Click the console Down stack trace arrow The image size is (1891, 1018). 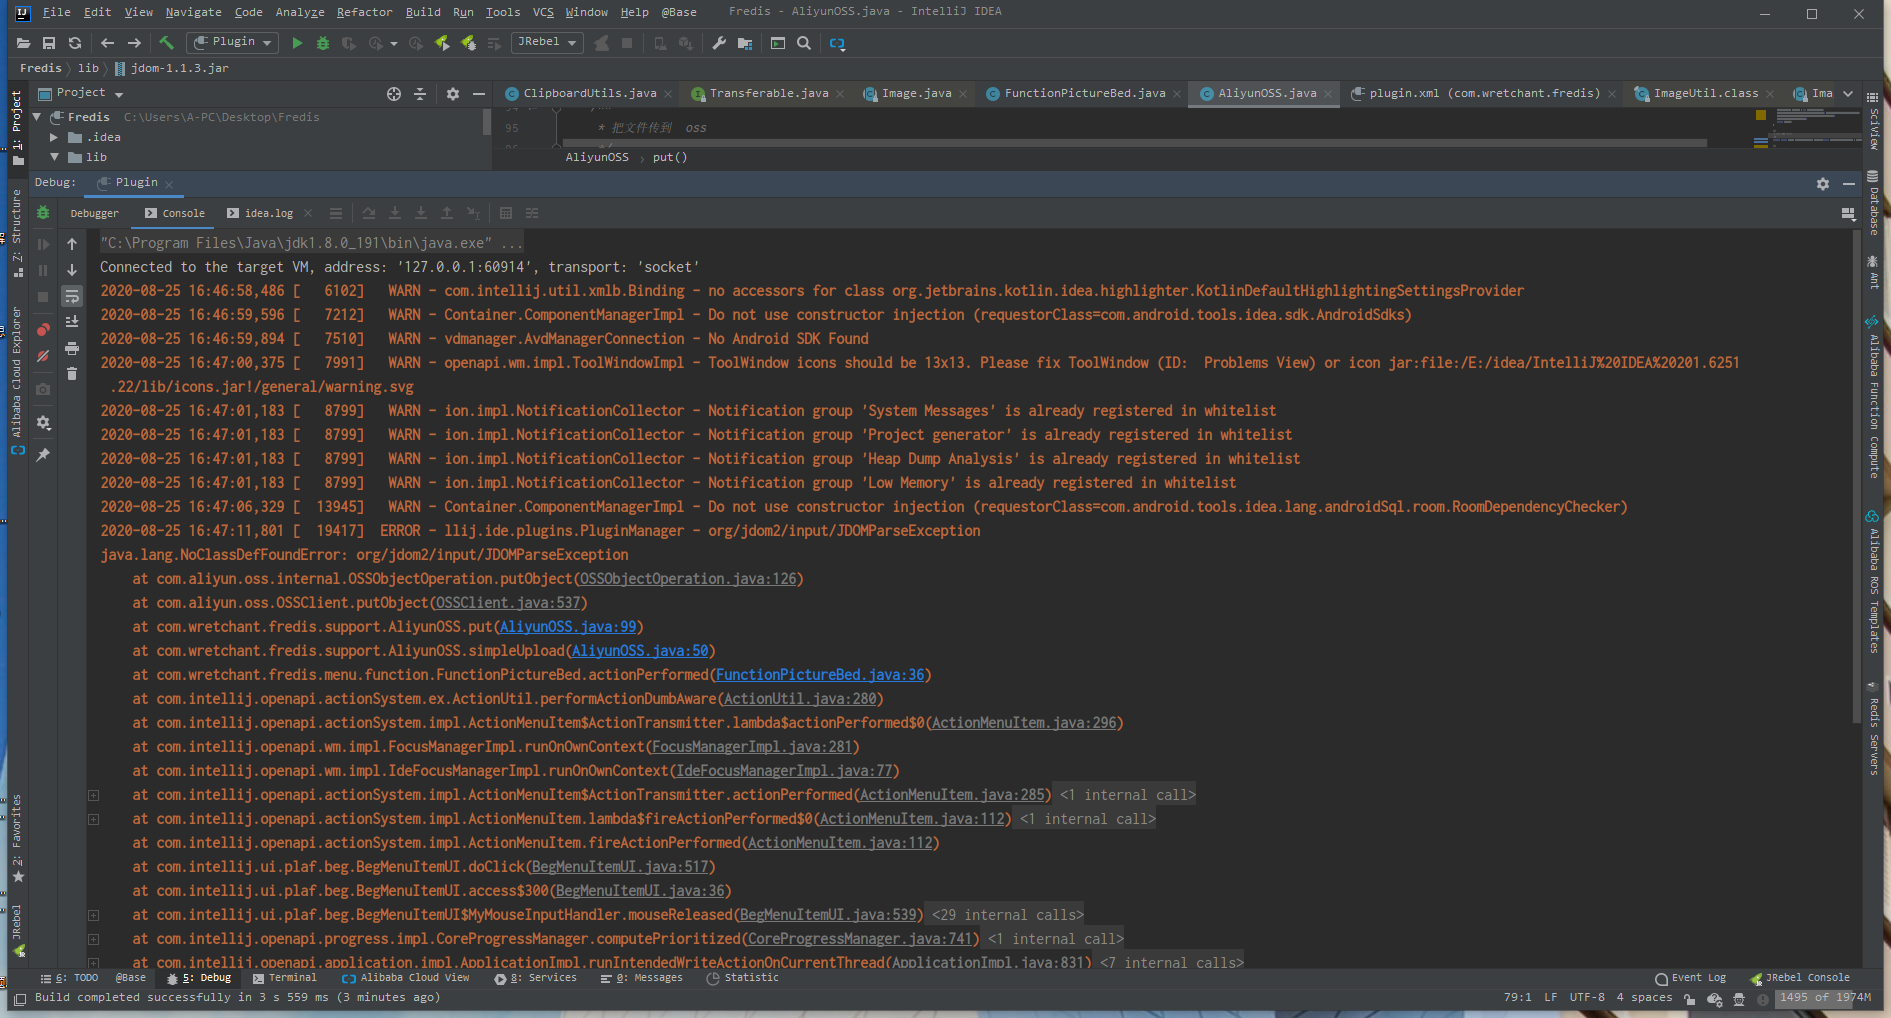pyautogui.click(x=72, y=270)
